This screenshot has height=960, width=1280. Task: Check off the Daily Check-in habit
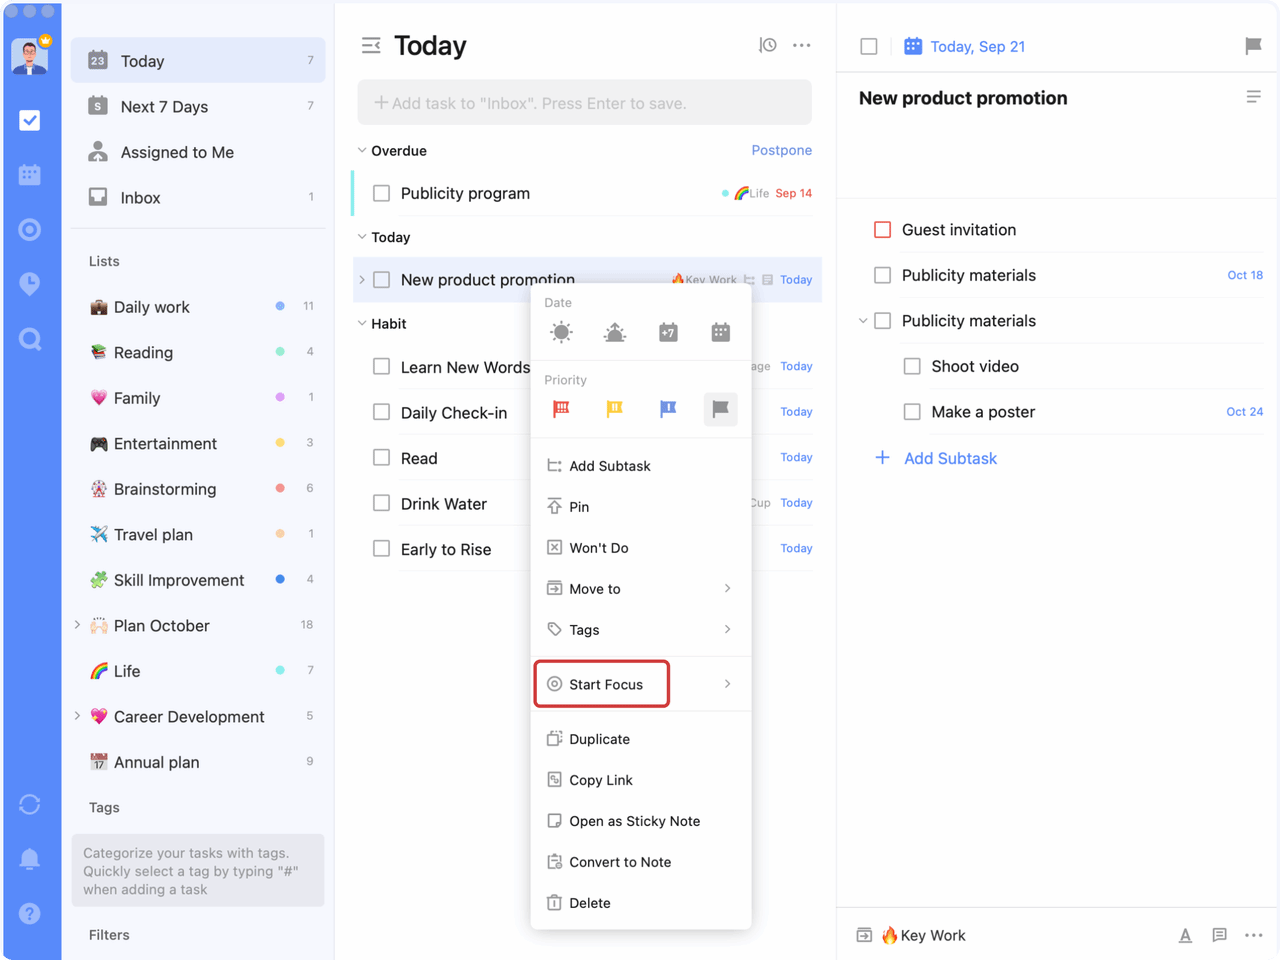click(x=381, y=412)
